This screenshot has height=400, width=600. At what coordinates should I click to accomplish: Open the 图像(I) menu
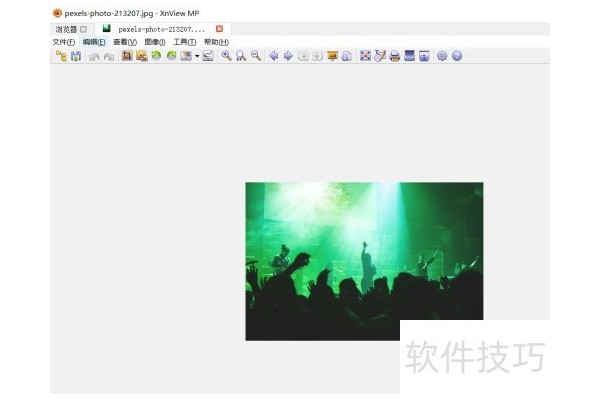(x=155, y=42)
